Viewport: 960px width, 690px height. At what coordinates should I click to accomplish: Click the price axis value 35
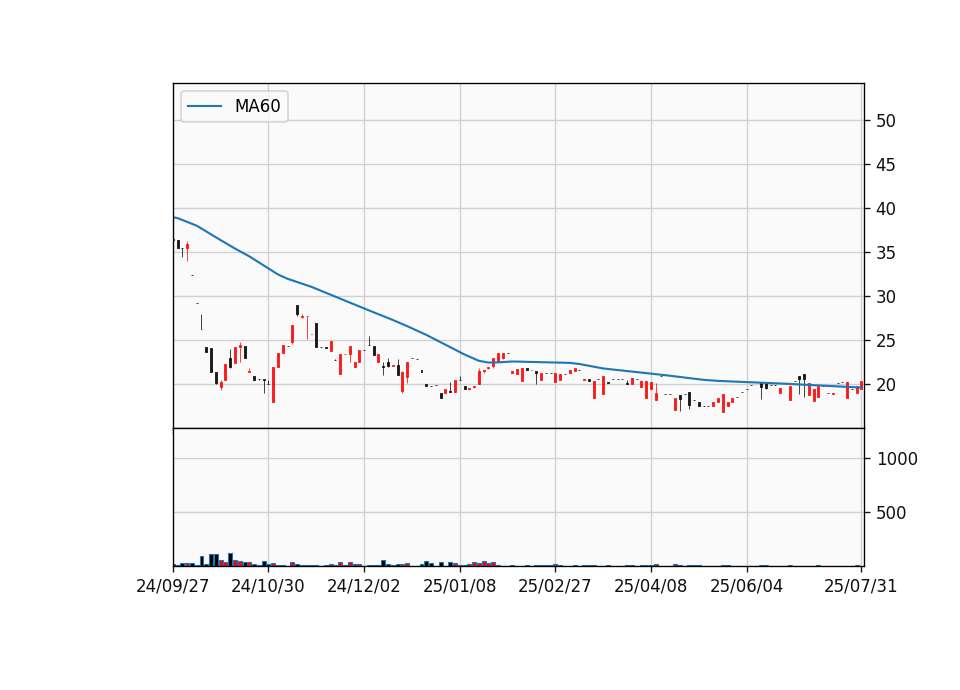click(x=885, y=253)
